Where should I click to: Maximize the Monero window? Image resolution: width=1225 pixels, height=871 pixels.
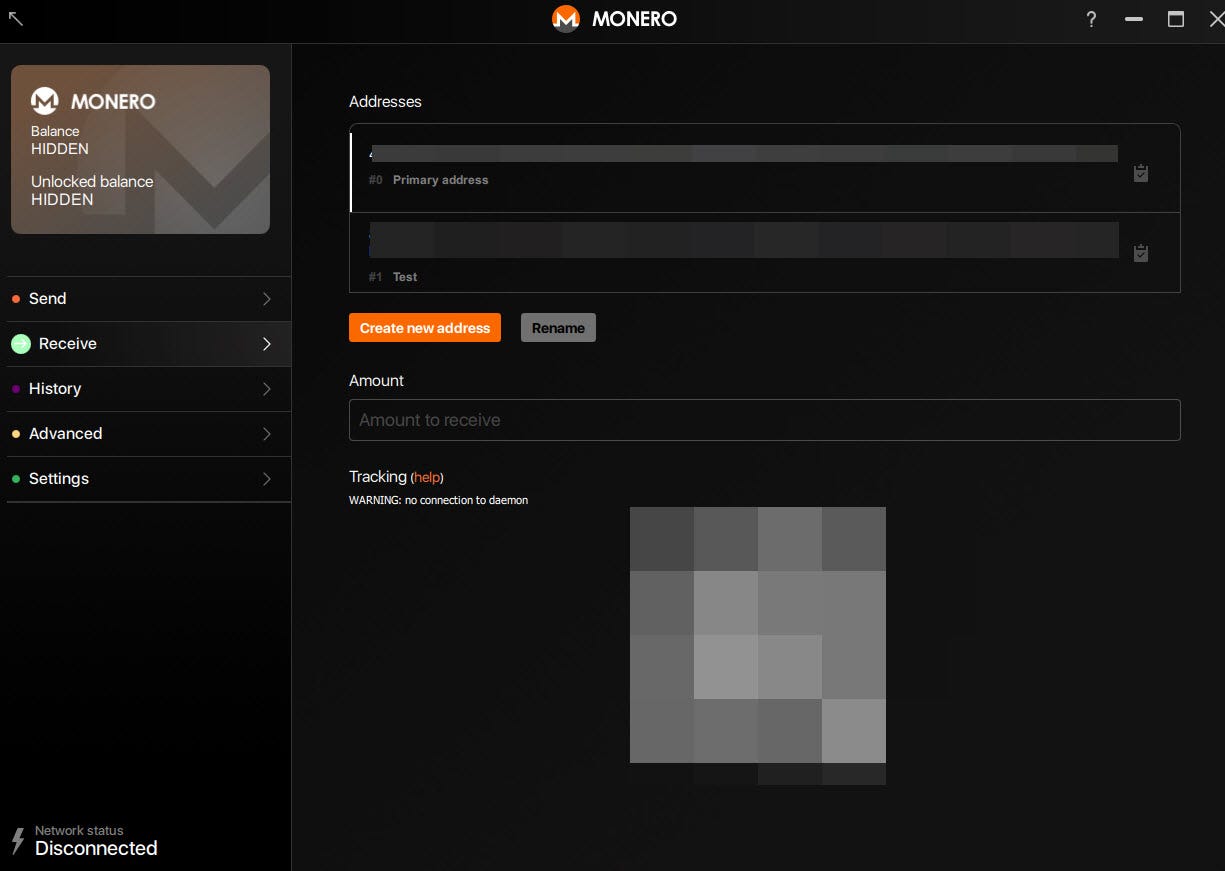click(1176, 19)
